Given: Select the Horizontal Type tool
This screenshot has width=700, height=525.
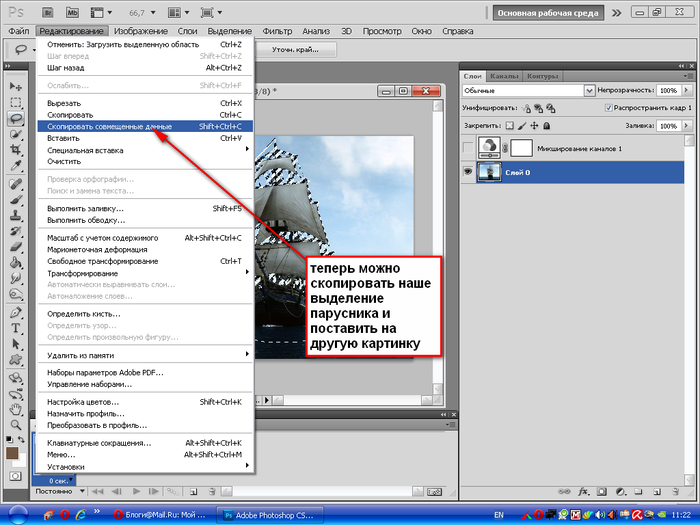Looking at the screenshot, I should point(16,327).
